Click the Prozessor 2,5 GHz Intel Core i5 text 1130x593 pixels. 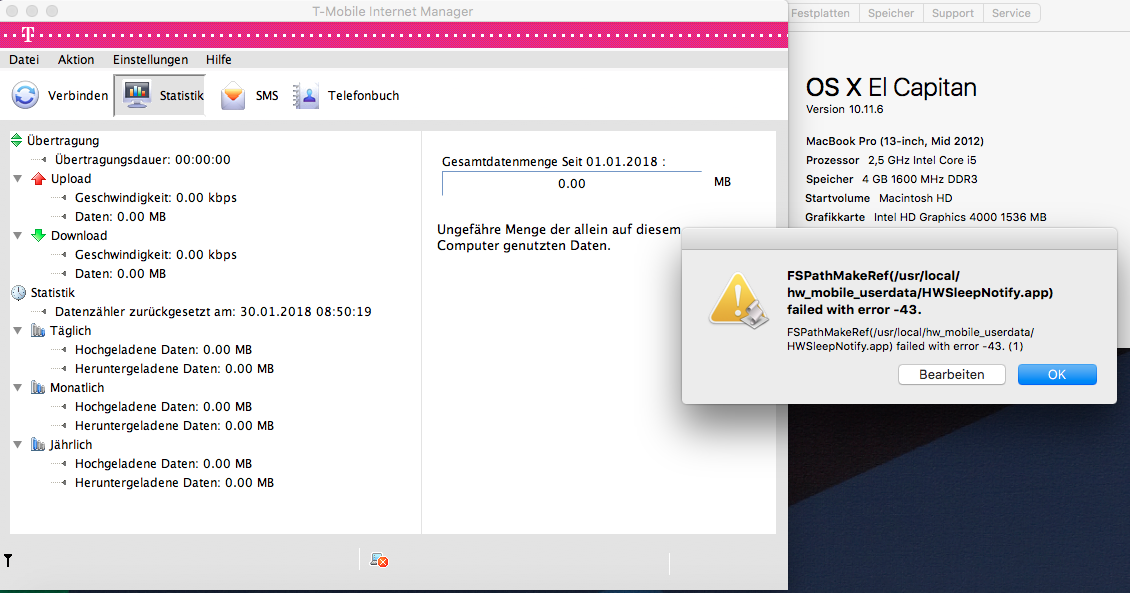pos(891,160)
